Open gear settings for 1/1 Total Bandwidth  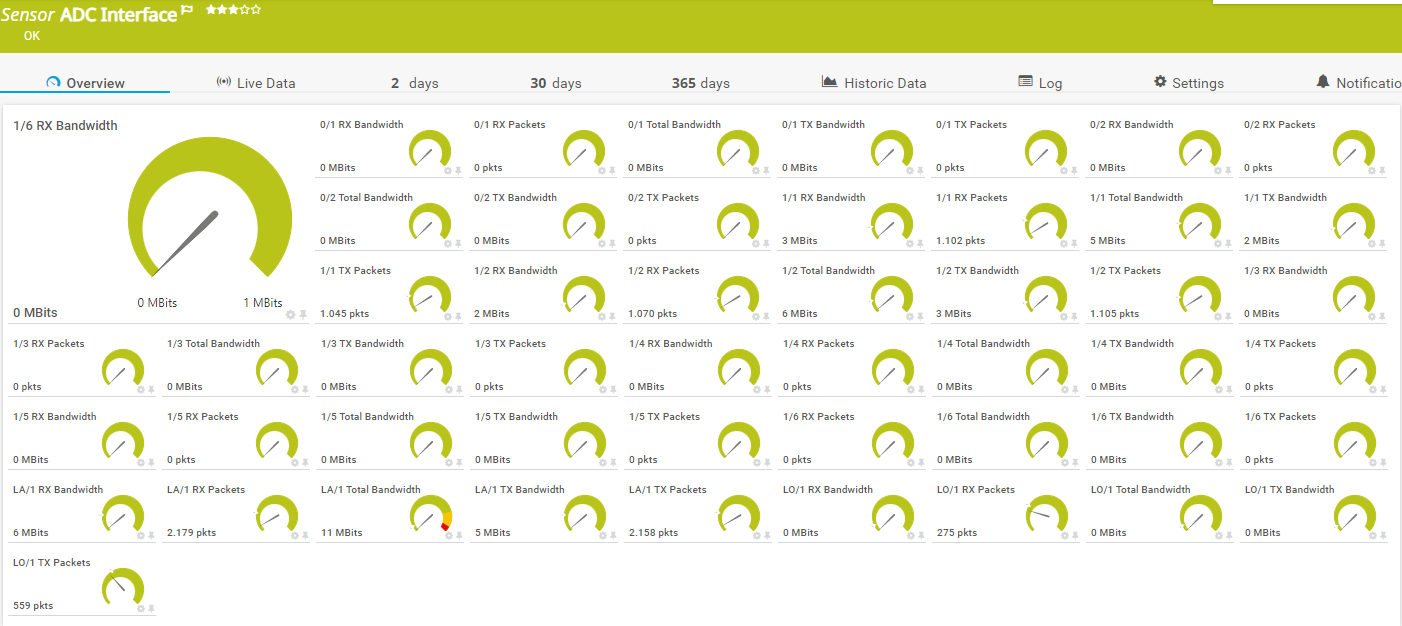(x=1218, y=244)
